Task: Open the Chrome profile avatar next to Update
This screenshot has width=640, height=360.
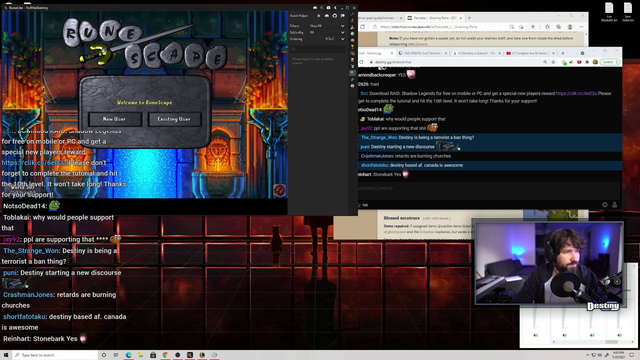Action: tap(595, 62)
